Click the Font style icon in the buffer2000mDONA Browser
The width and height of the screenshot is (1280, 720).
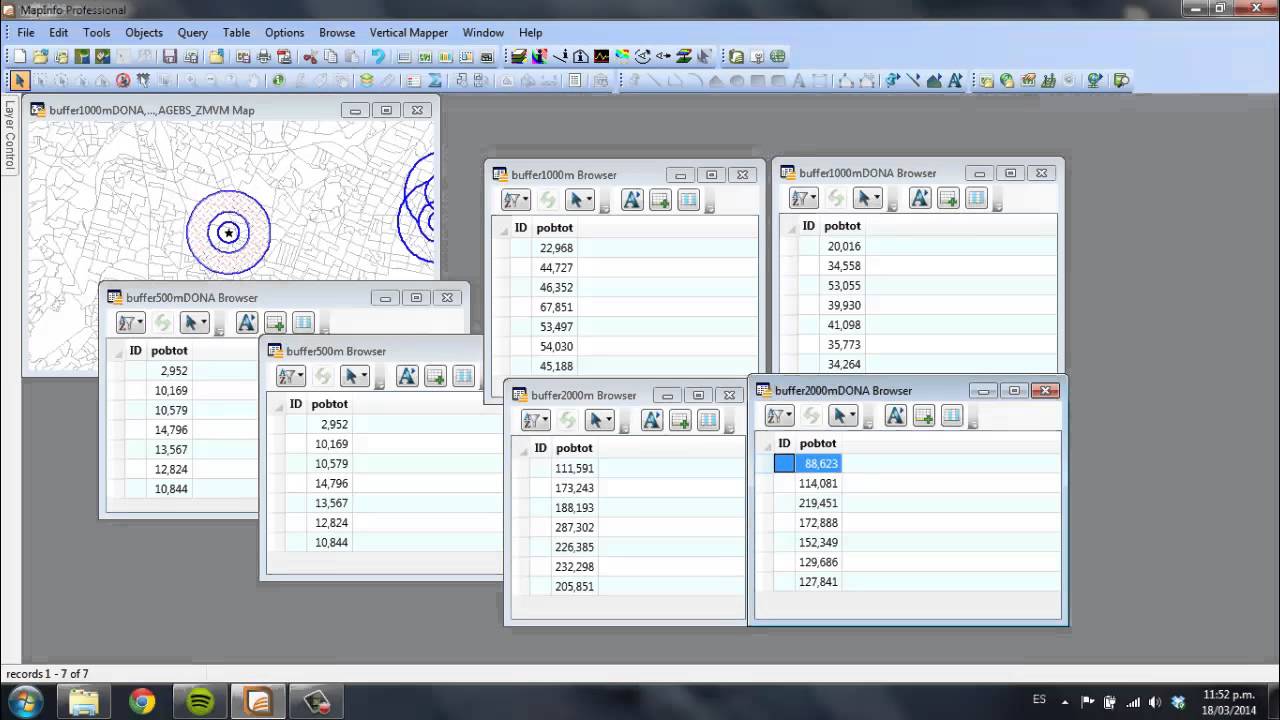pyautogui.click(x=896, y=416)
